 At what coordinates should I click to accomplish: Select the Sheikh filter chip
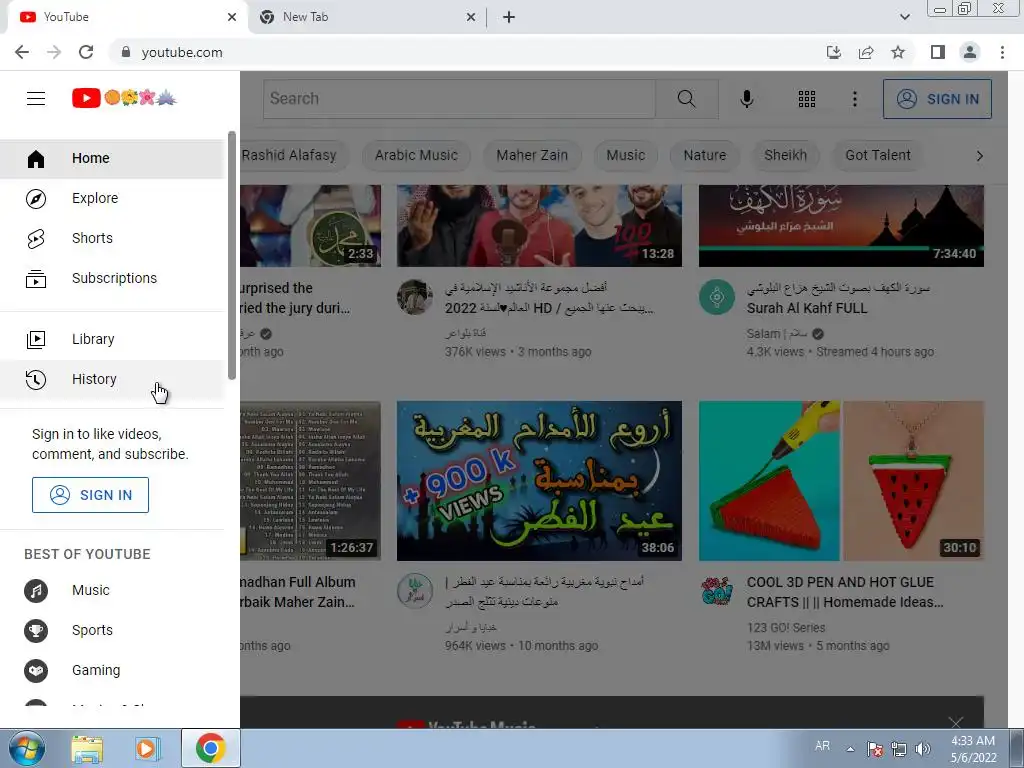(x=786, y=155)
